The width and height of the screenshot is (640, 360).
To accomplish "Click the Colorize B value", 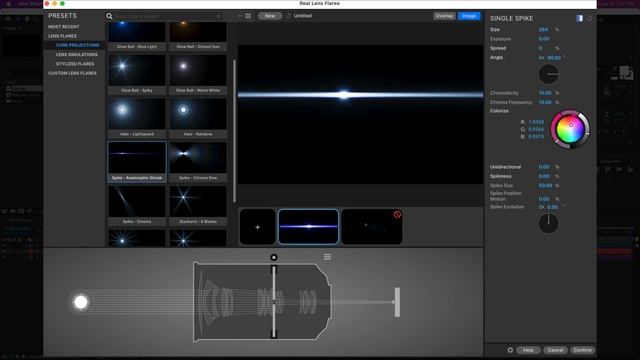I will click(536, 137).
